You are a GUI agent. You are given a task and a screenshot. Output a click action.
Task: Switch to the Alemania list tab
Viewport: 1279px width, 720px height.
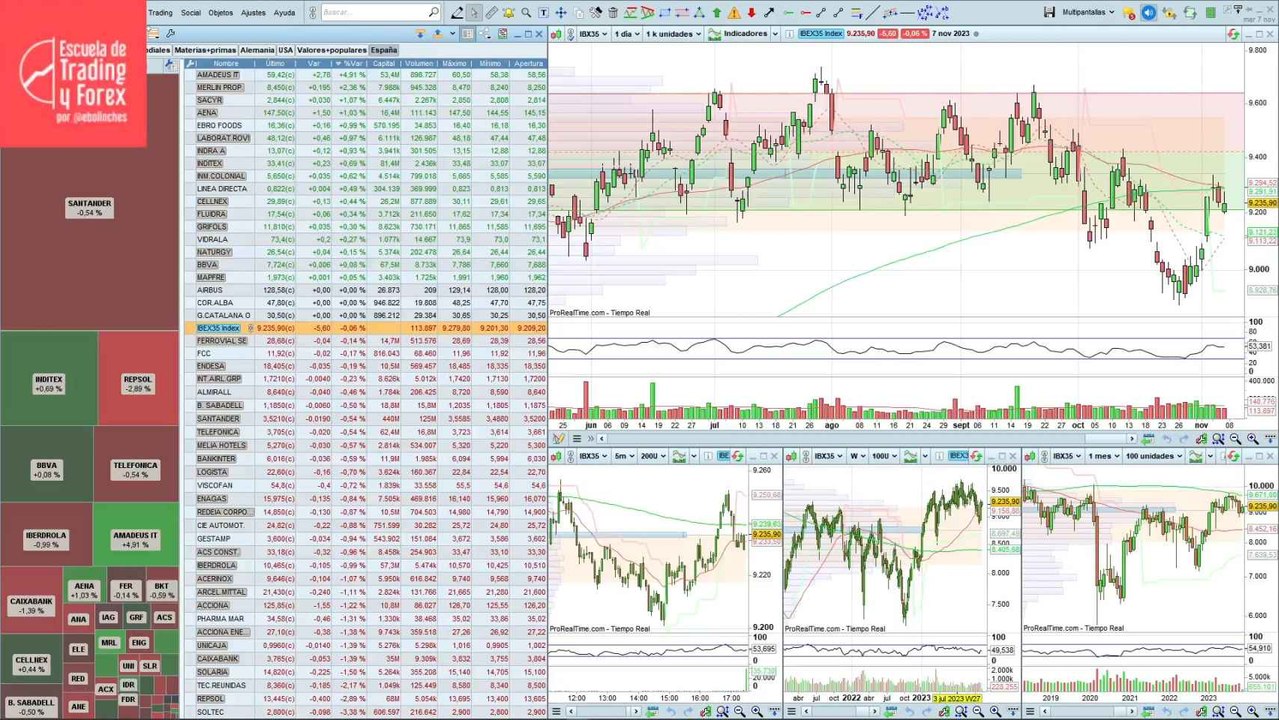coord(257,50)
